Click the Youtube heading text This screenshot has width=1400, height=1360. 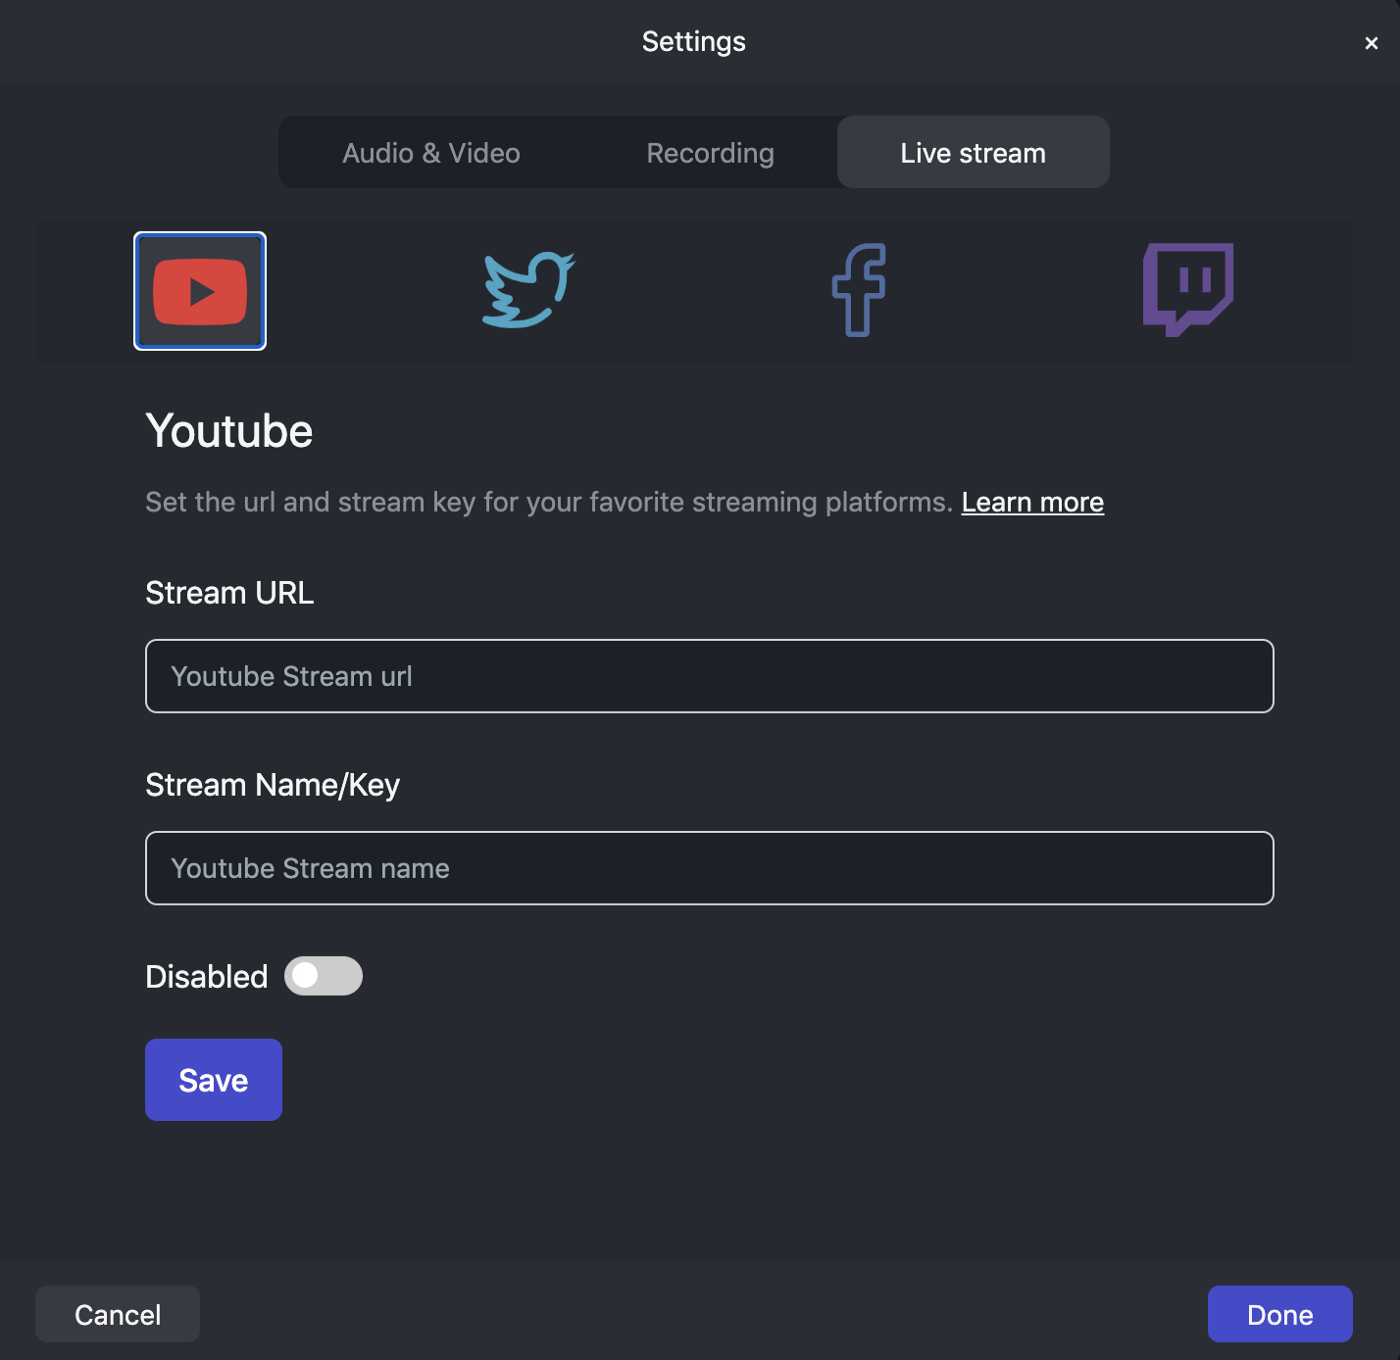tap(229, 431)
